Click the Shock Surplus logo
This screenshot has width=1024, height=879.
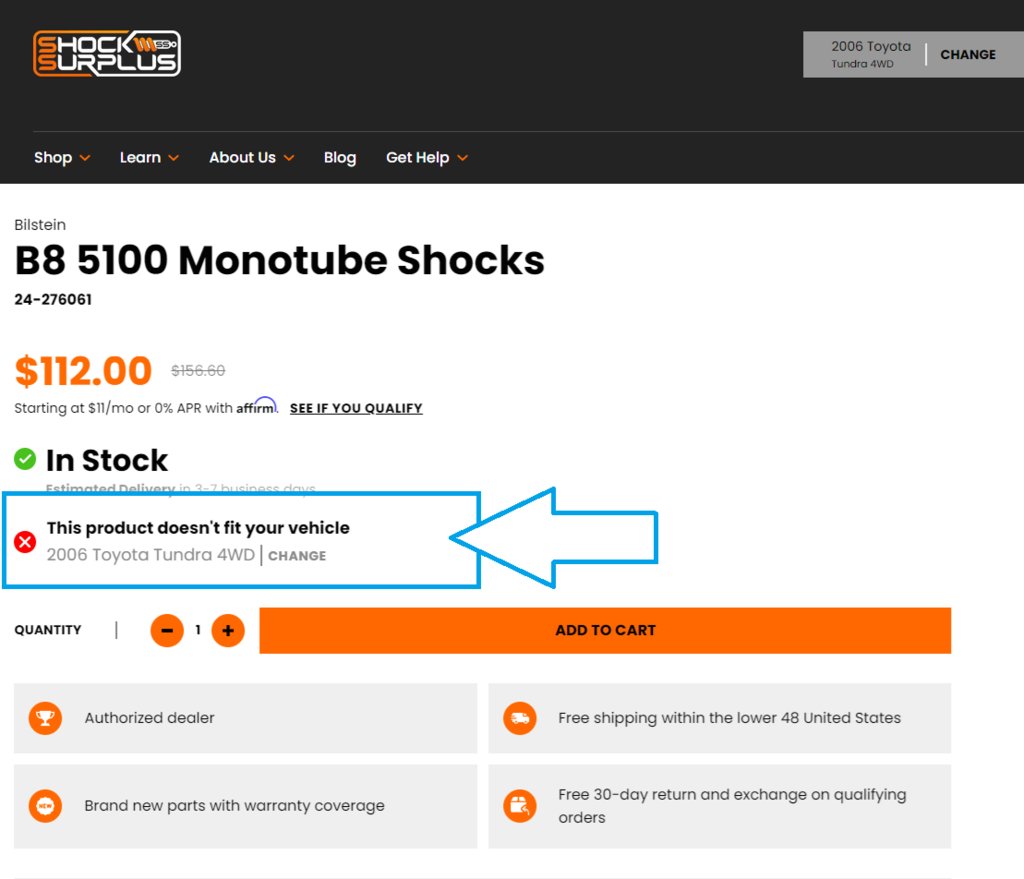tap(107, 54)
